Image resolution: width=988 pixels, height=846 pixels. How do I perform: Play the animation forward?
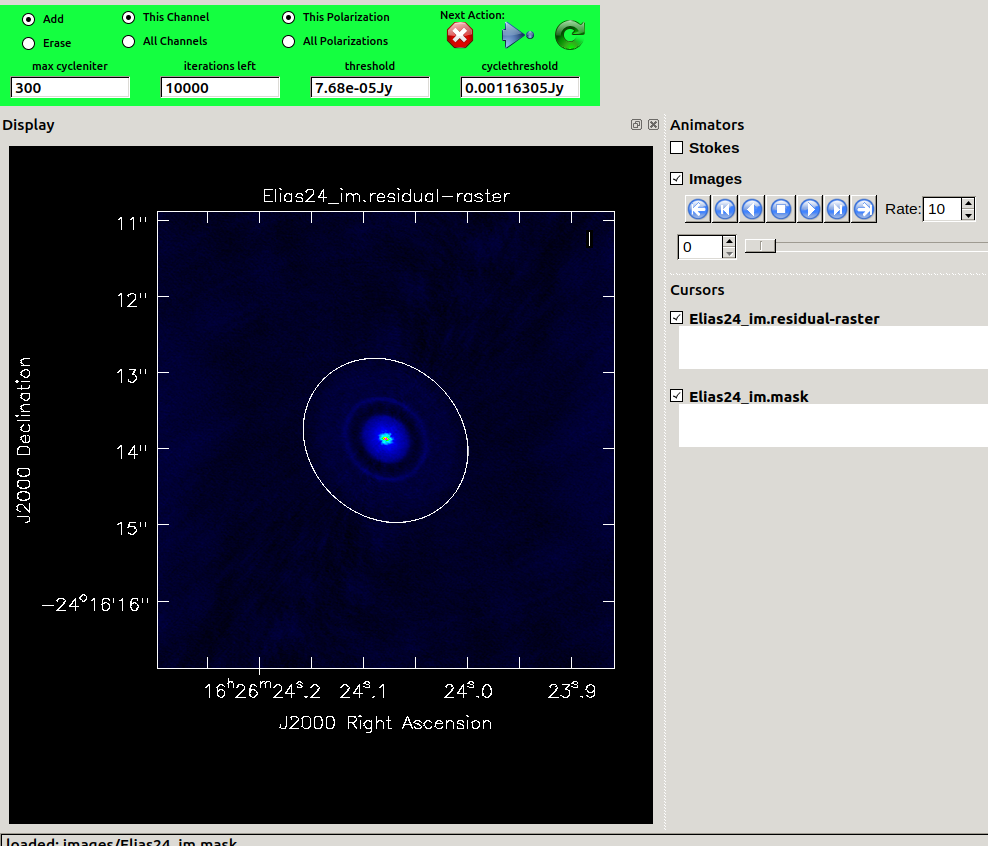[x=810, y=209]
